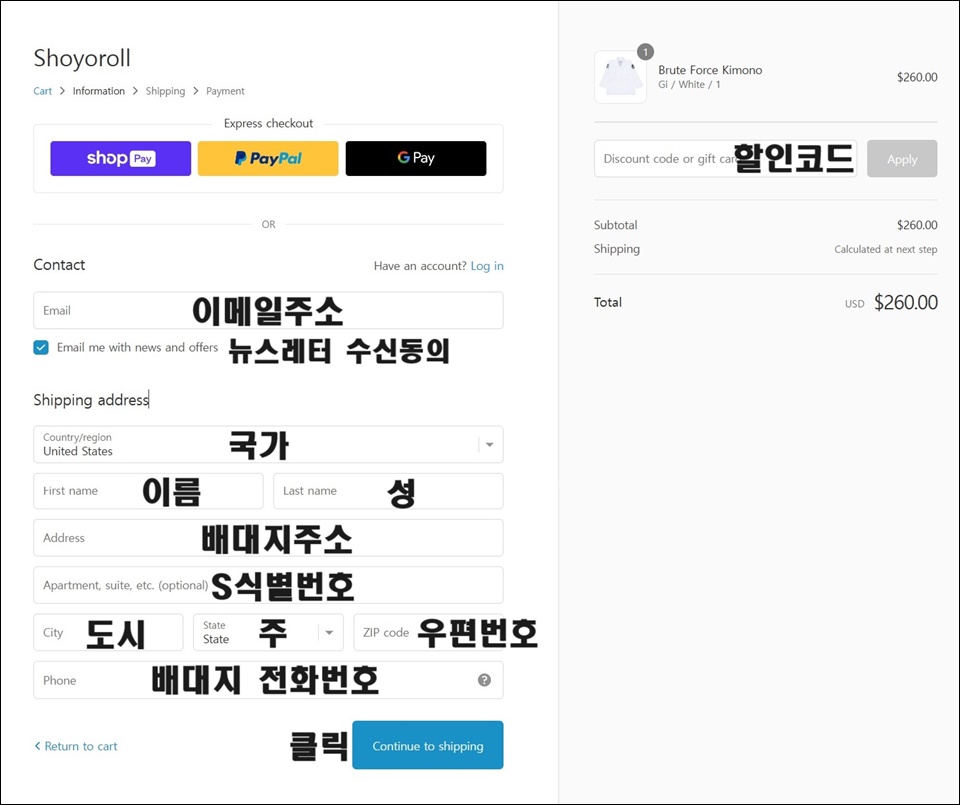Click the phone field help question-mark icon
This screenshot has height=805, width=960.
click(484, 680)
